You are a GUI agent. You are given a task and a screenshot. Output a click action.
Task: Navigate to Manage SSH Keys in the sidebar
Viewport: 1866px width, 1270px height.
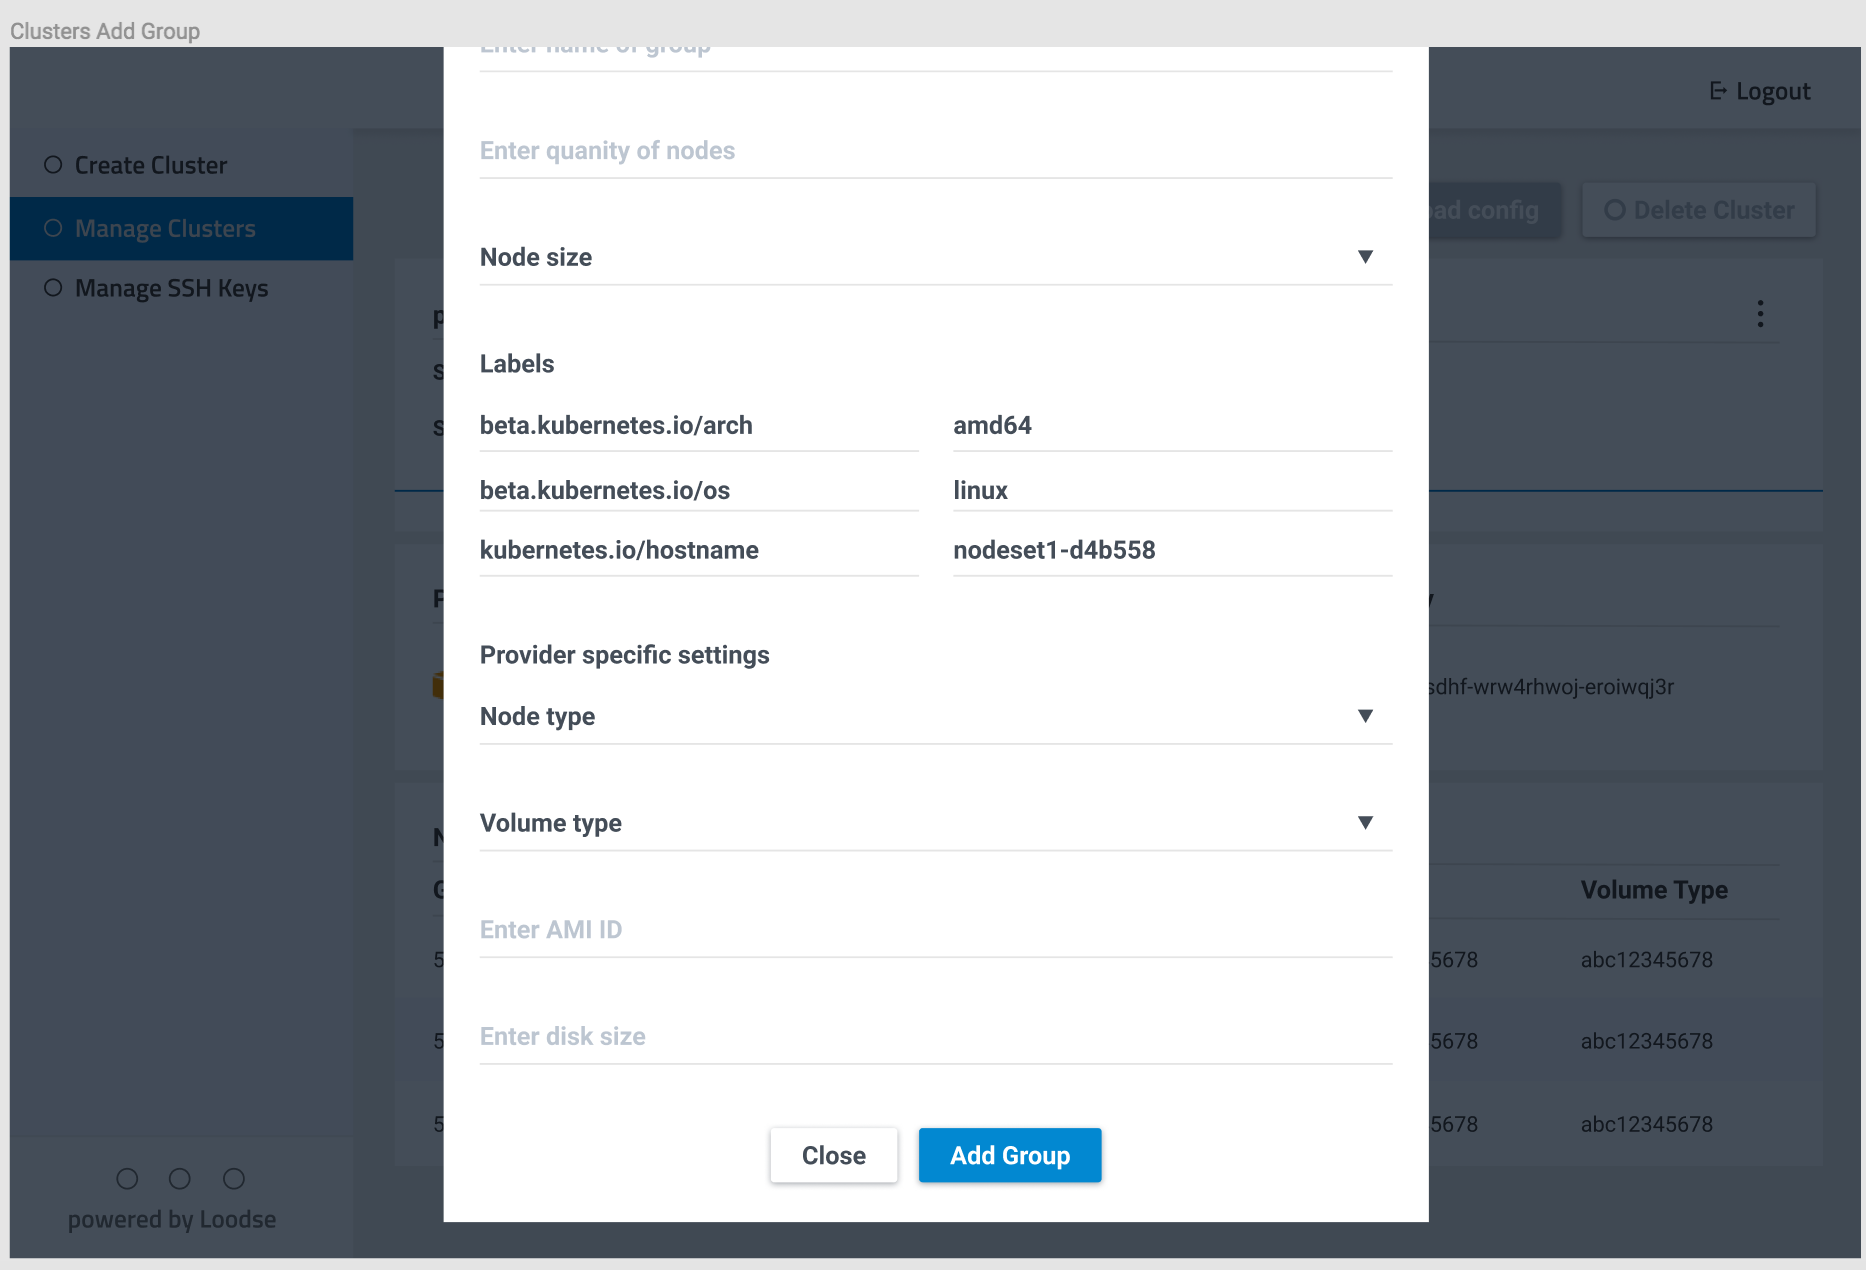[x=171, y=288]
